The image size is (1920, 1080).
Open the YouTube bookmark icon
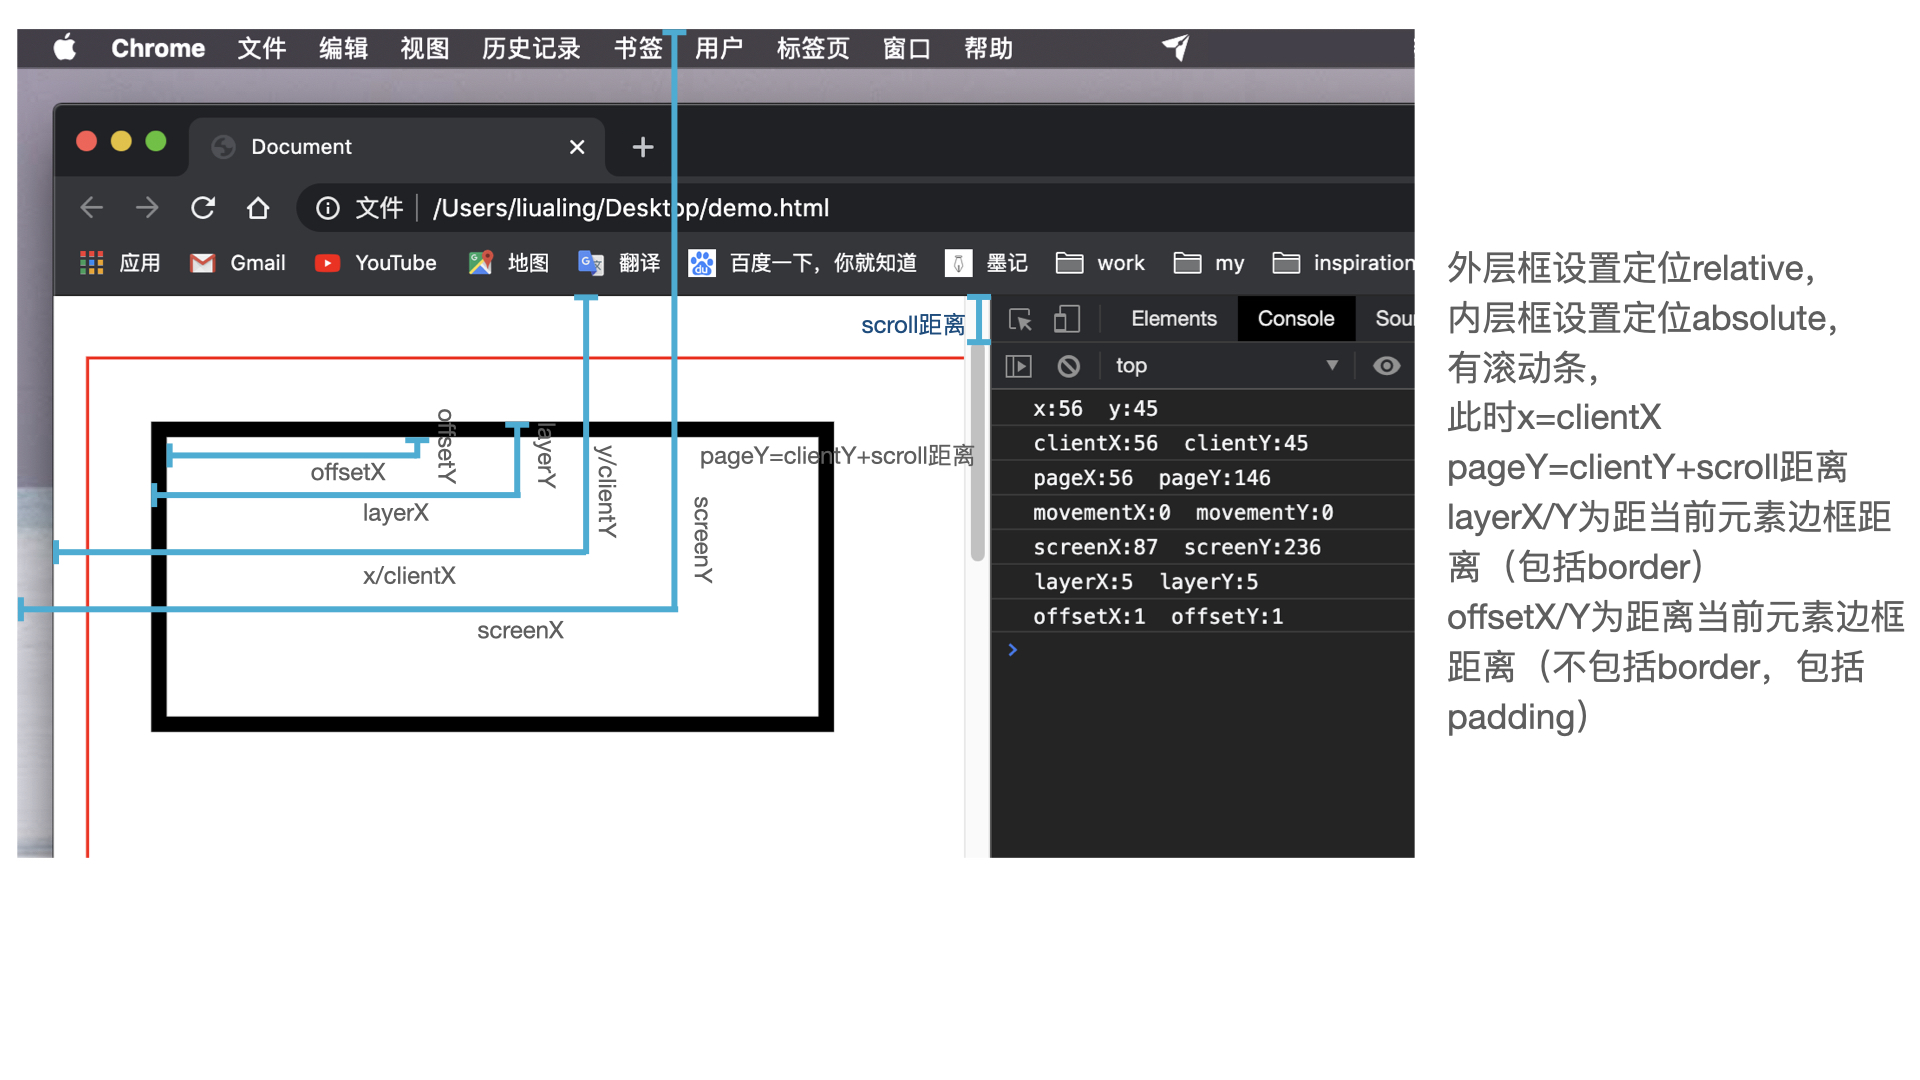[327, 262]
